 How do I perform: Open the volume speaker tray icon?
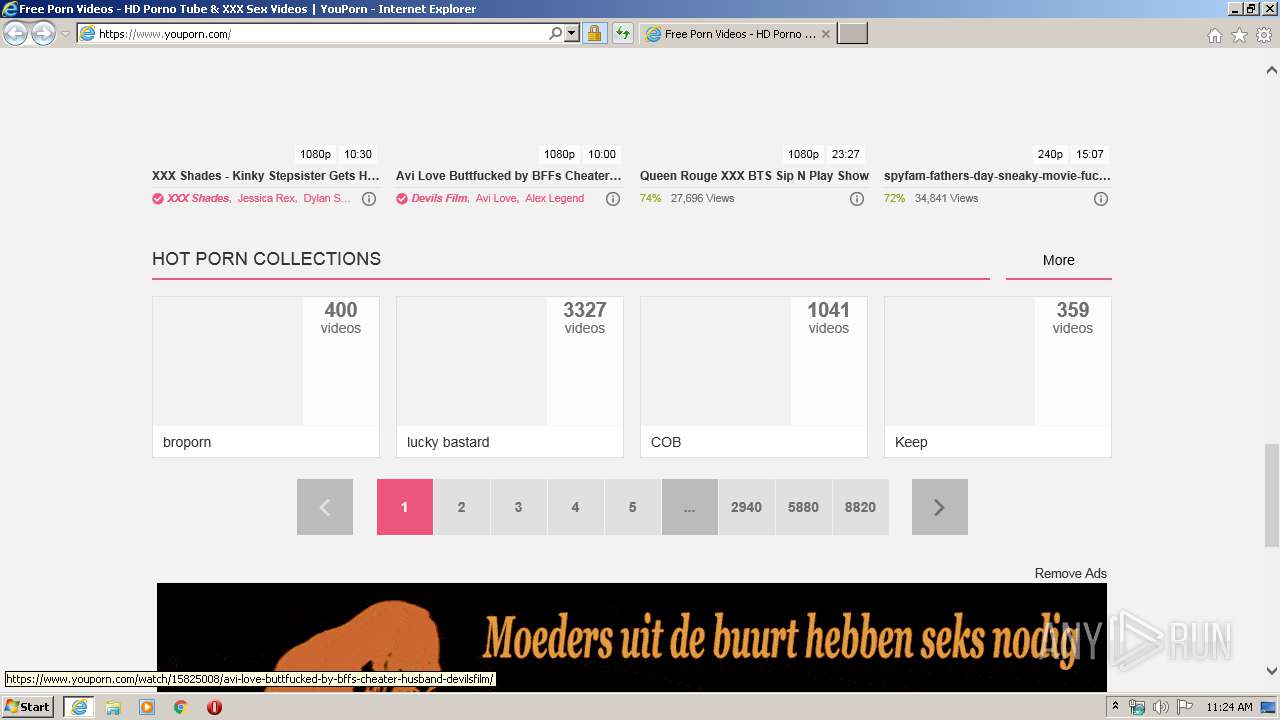pos(1160,707)
